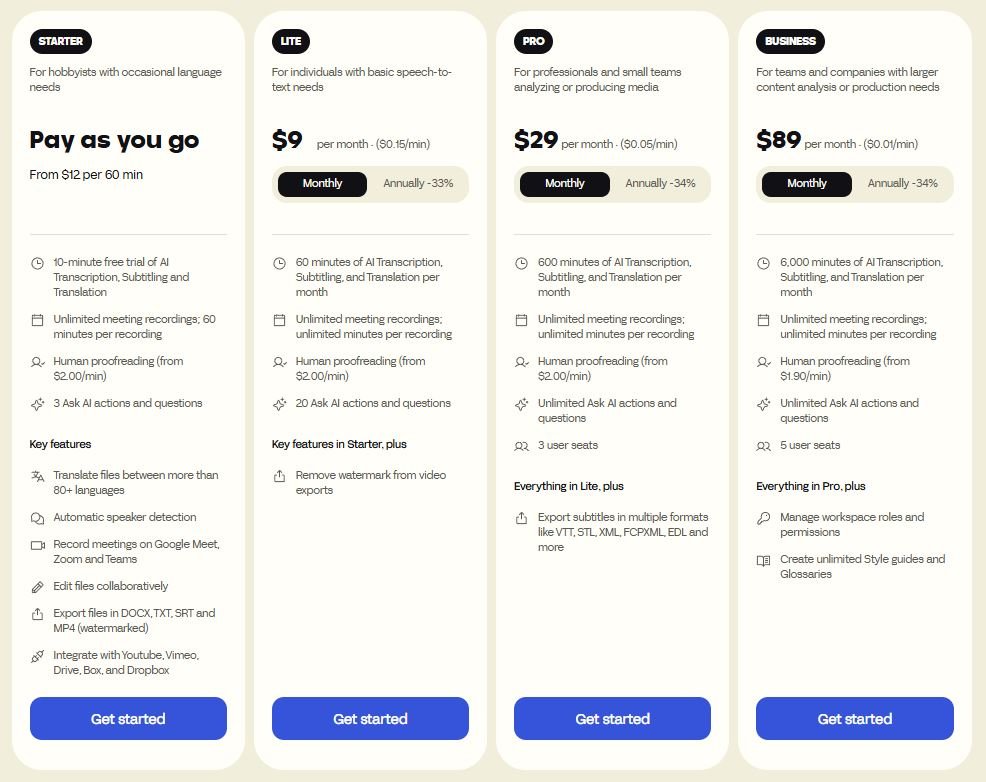Select Monthly billing for Business plan
986x782 pixels.
(807, 184)
